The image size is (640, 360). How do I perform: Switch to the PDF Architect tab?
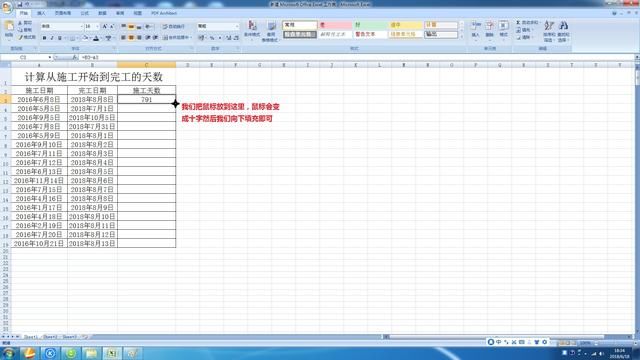[164, 13]
